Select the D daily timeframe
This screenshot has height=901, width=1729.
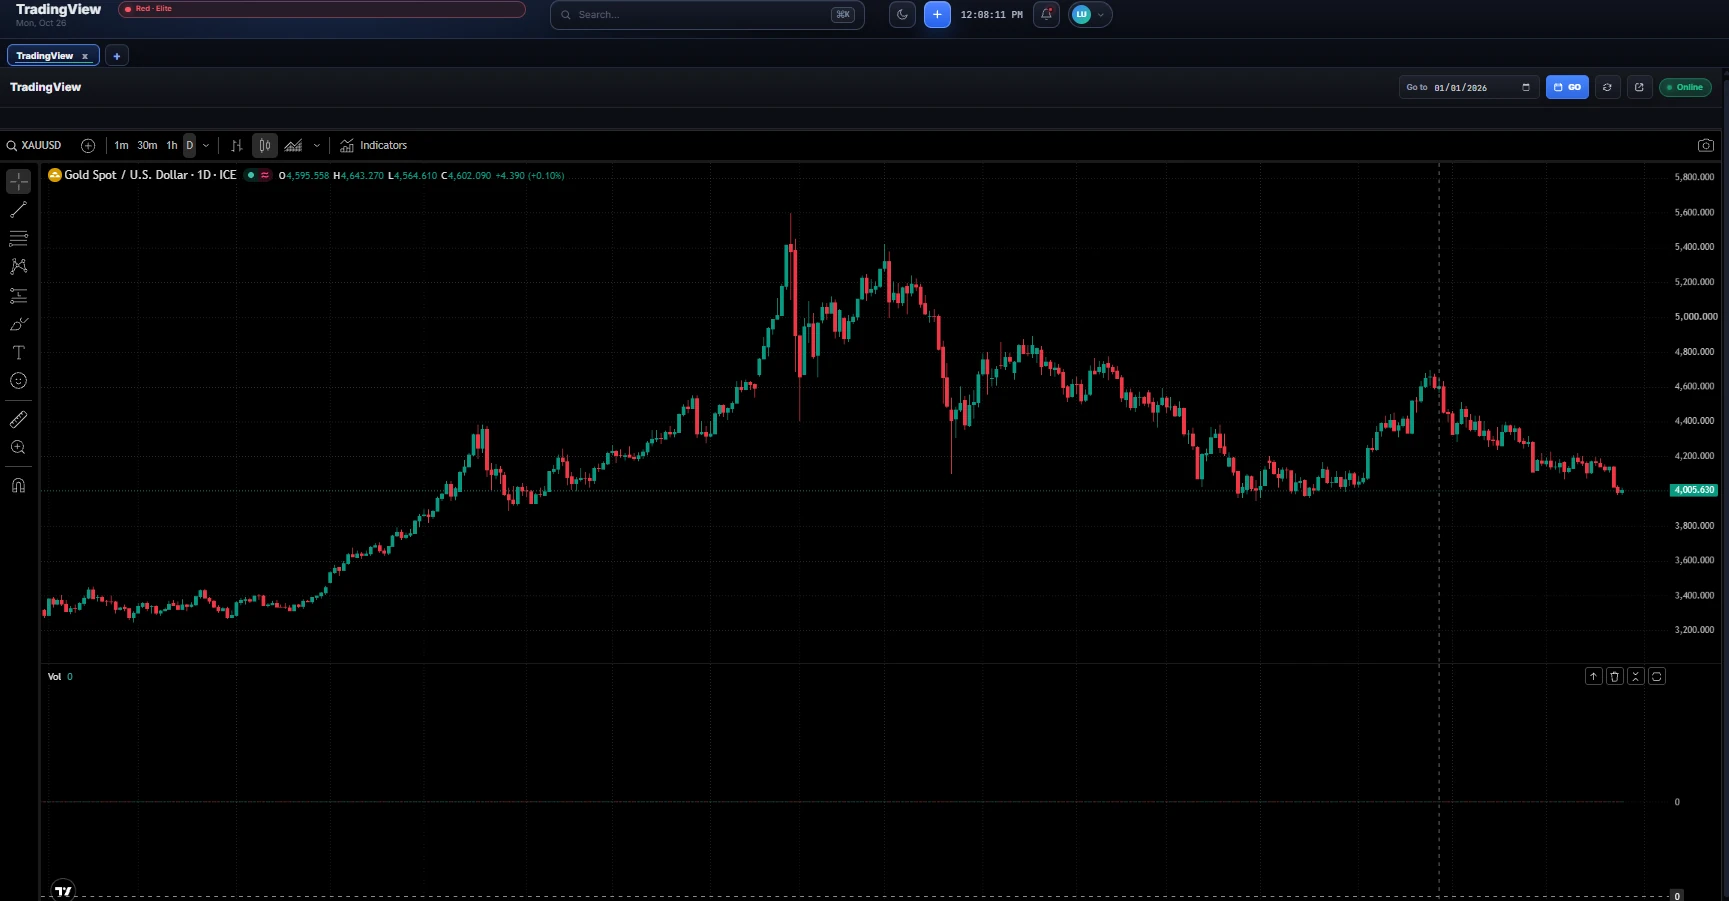(x=190, y=146)
